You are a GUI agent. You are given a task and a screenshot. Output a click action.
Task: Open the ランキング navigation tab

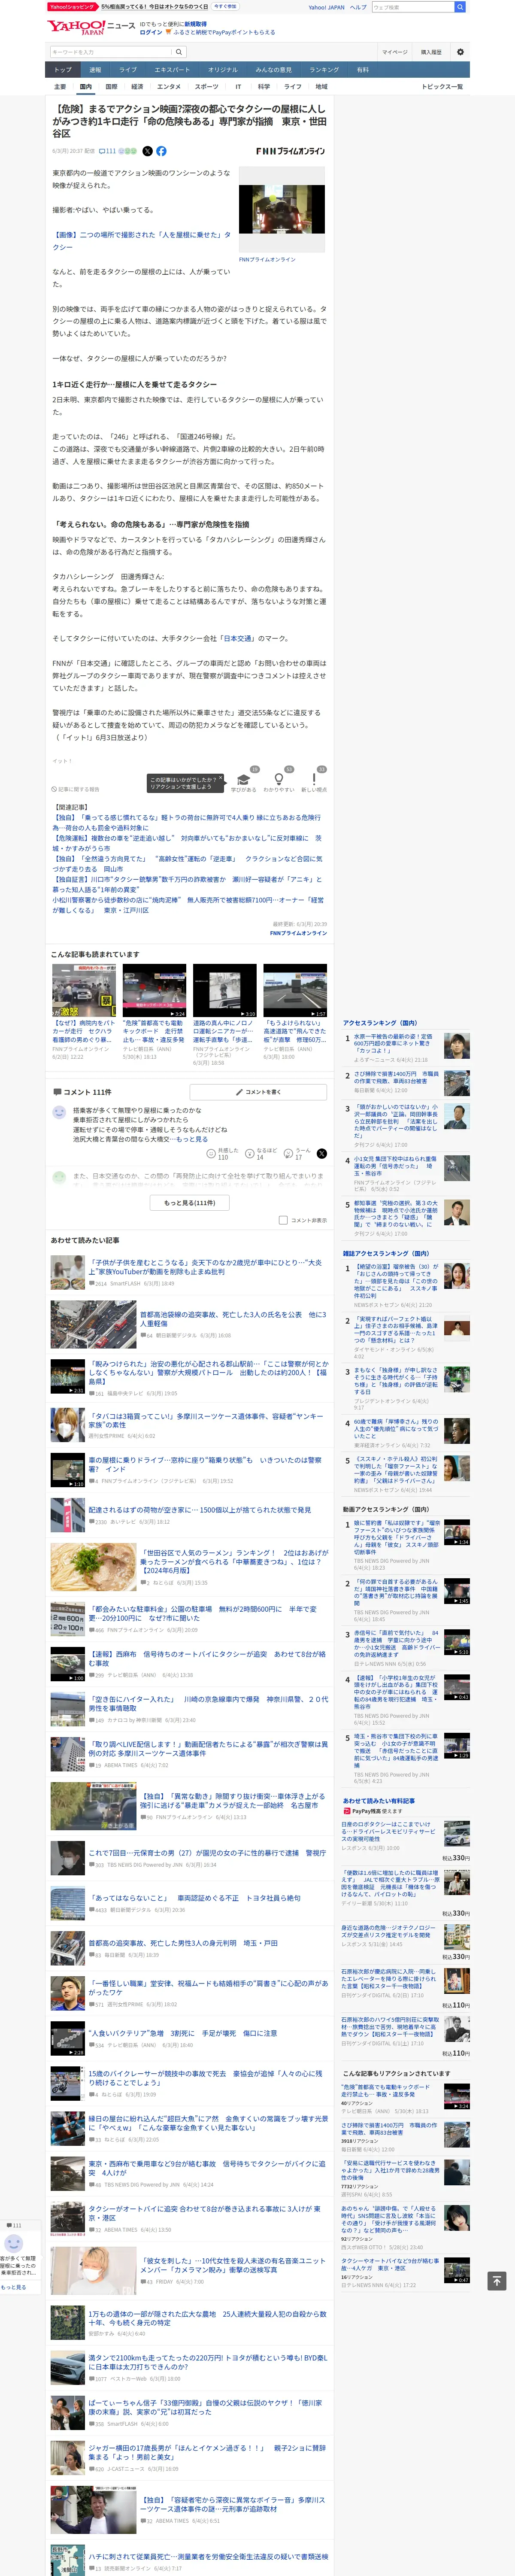(x=323, y=70)
